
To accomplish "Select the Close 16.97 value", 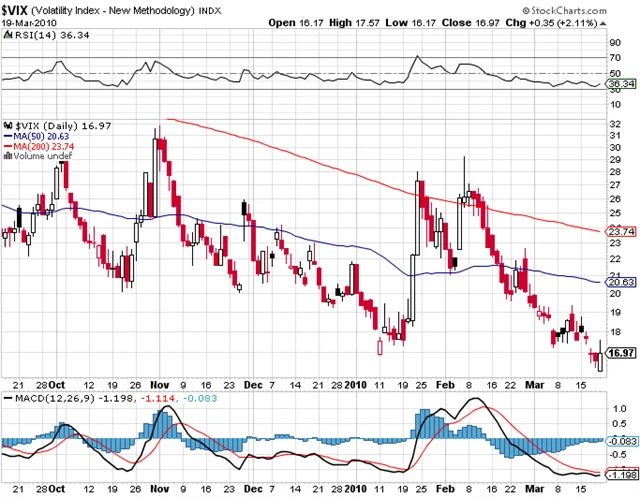I will coord(471,23).
